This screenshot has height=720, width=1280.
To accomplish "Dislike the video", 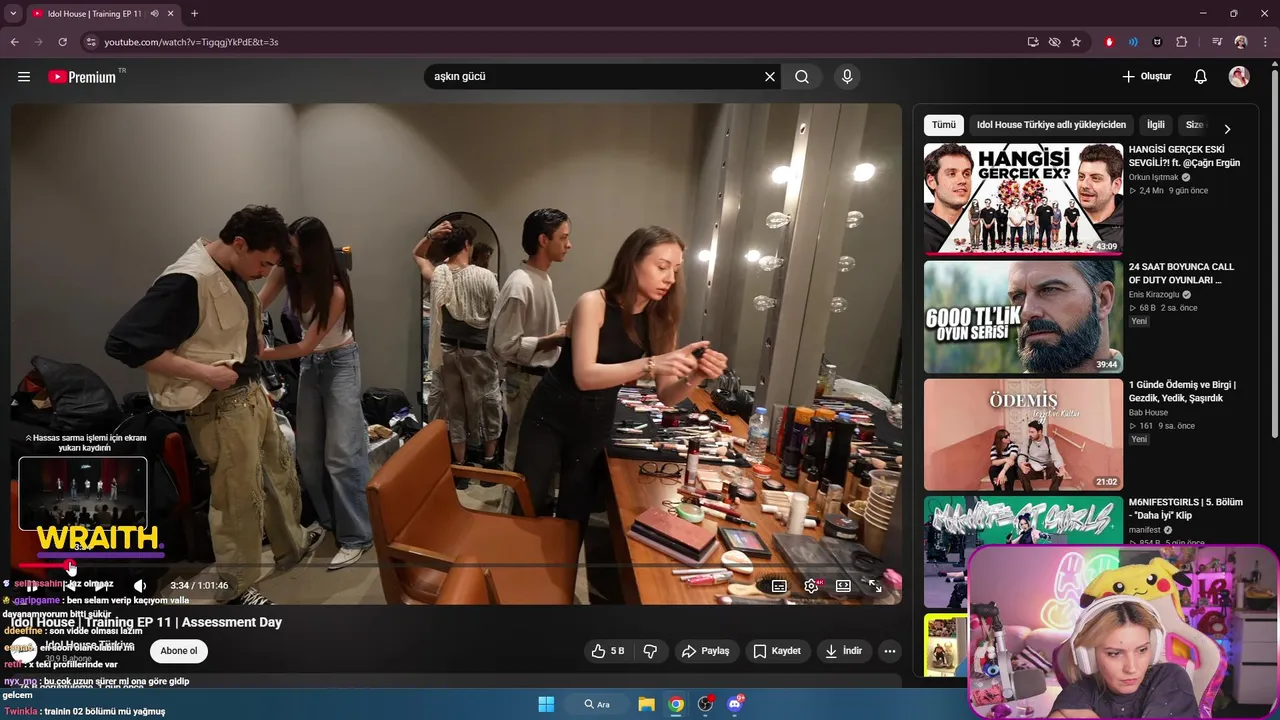I will [x=650, y=651].
